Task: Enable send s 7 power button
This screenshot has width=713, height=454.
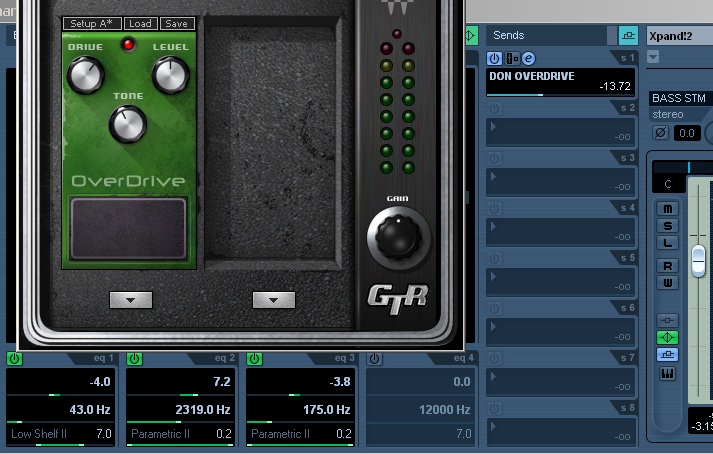Action: (x=494, y=358)
